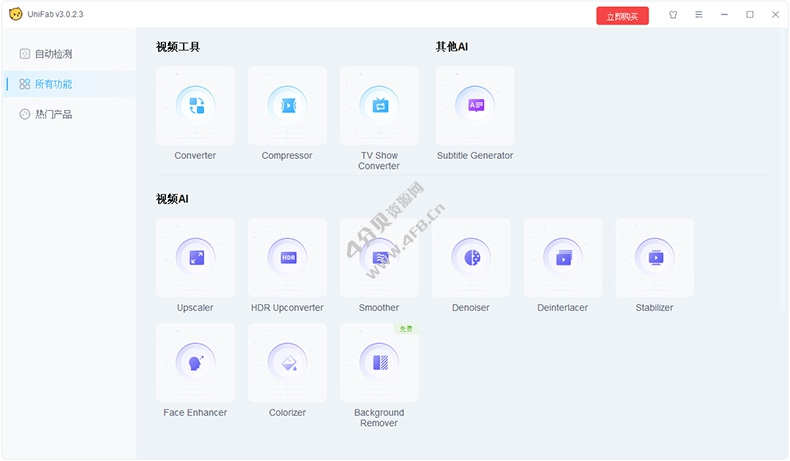Select the TV Show Converter icon
Image resolution: width=790 pixels, height=461 pixels.
[379, 105]
